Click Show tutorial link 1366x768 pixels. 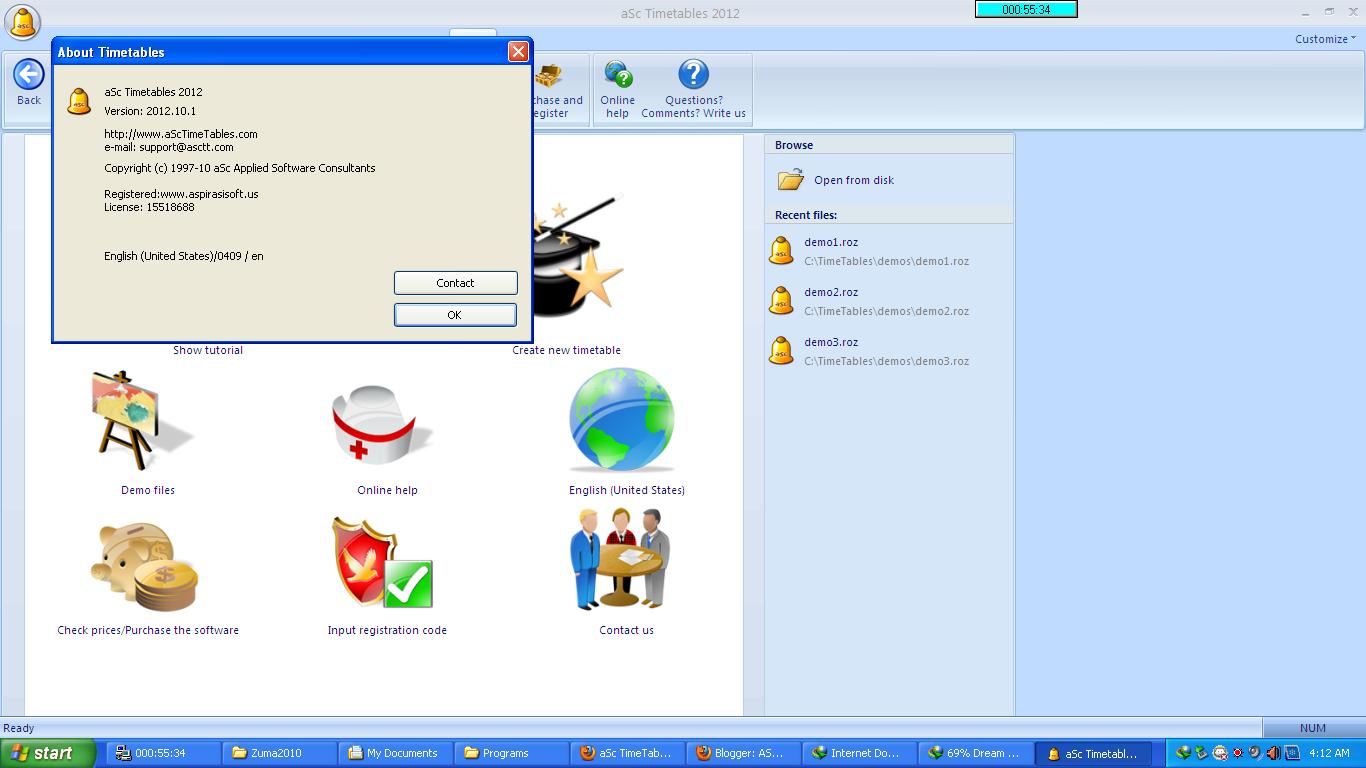pos(208,350)
